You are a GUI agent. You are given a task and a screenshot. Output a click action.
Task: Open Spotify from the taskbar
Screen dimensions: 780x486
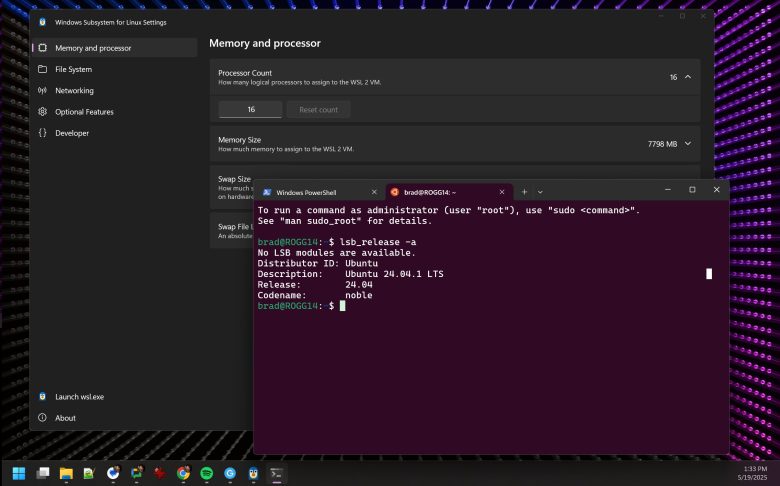[x=206, y=473]
